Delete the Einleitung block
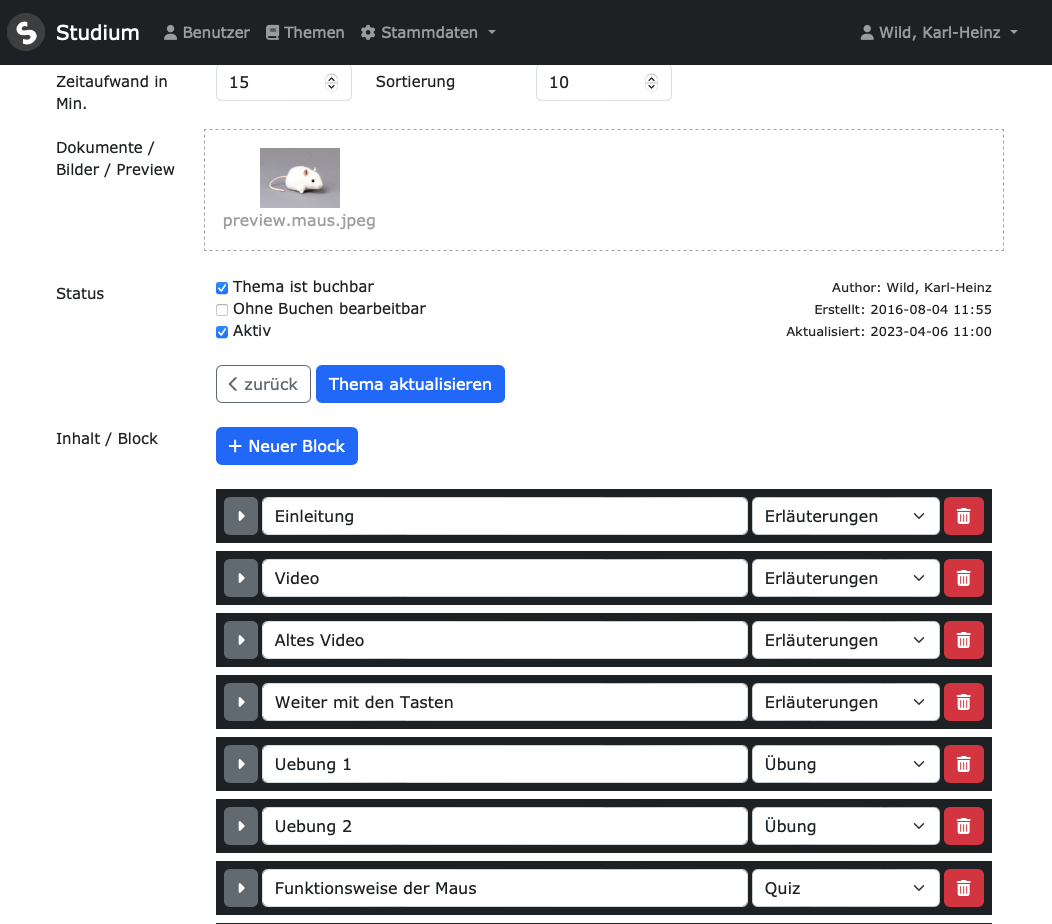Viewport: 1052px width, 924px height. (963, 516)
